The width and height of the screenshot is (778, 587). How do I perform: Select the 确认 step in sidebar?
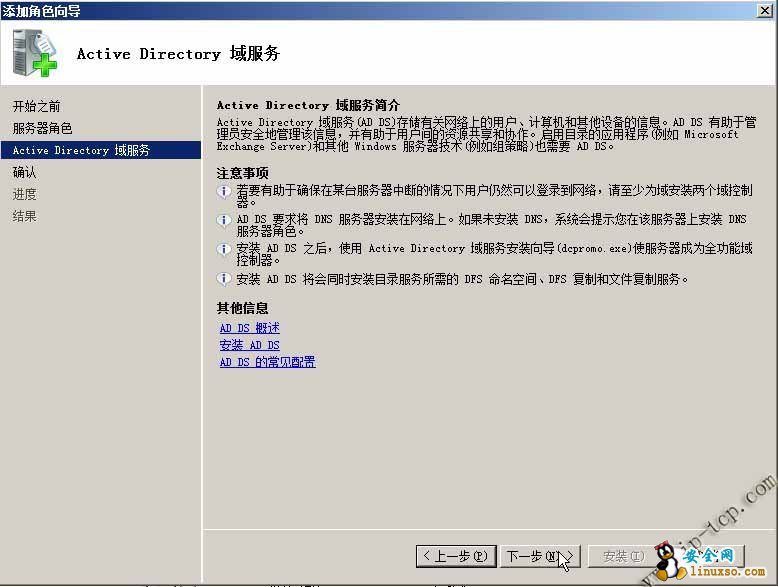coord(24,172)
